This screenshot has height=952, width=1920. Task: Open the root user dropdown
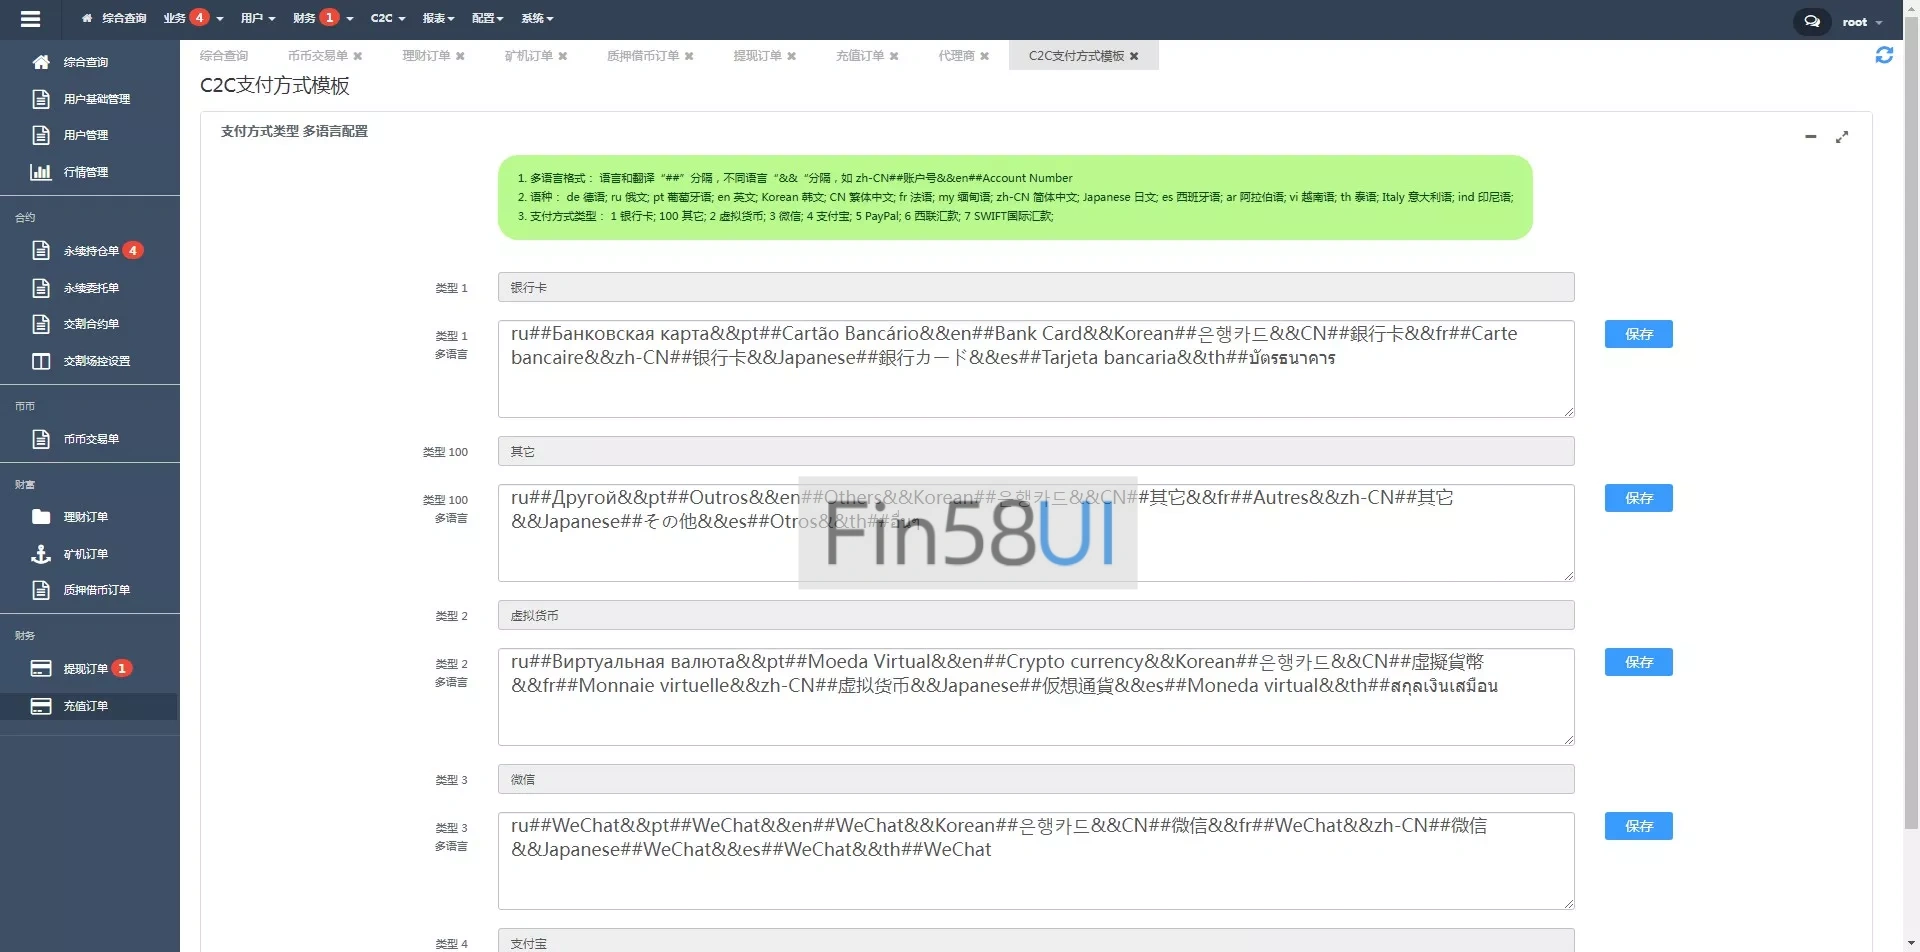coord(1861,22)
